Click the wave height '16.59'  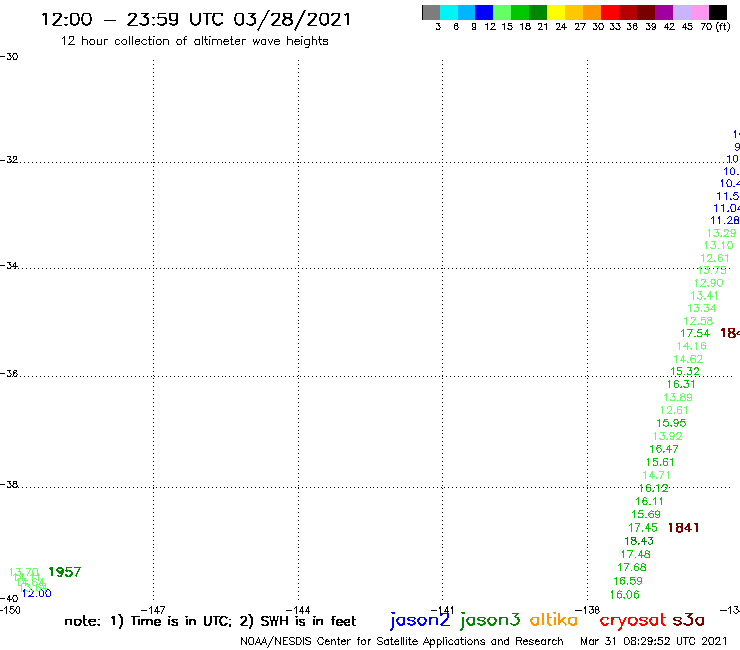click(x=628, y=581)
